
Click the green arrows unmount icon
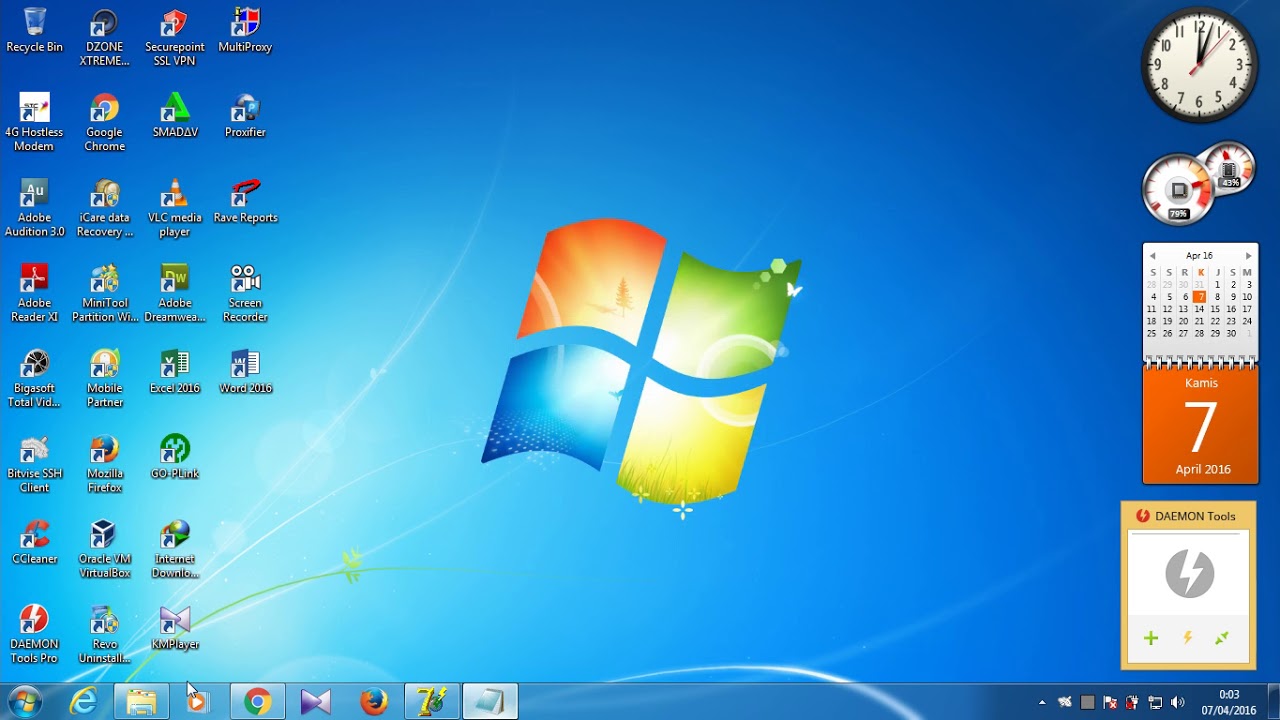click(x=1221, y=638)
